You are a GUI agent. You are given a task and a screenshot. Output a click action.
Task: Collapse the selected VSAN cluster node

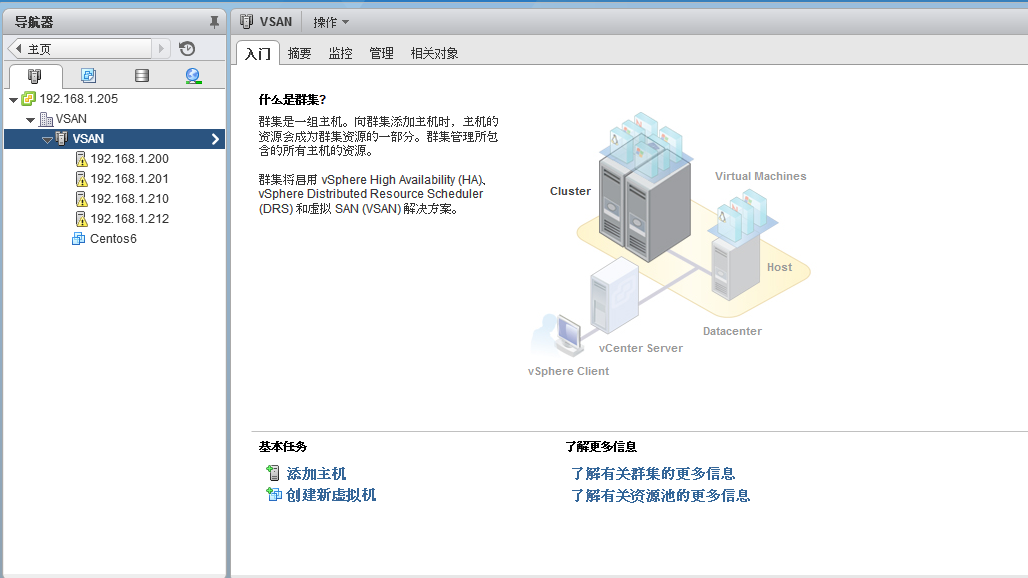47,140
